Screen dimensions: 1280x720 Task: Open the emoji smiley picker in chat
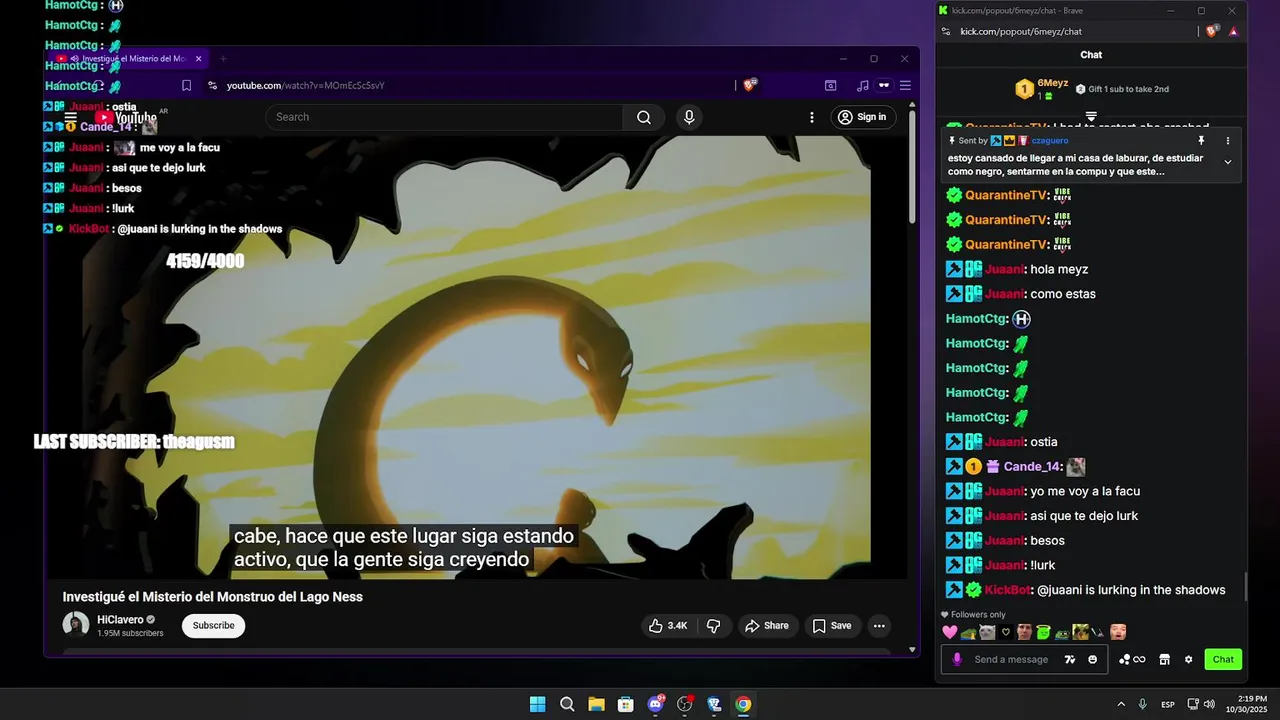1092,659
